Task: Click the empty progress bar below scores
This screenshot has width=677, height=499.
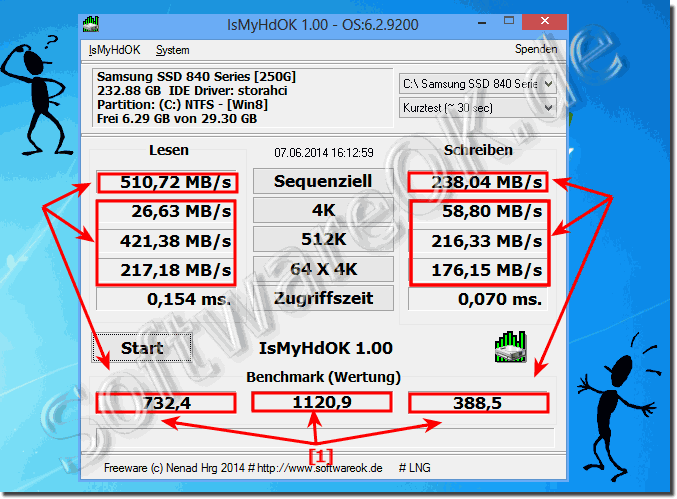Action: pos(325,438)
